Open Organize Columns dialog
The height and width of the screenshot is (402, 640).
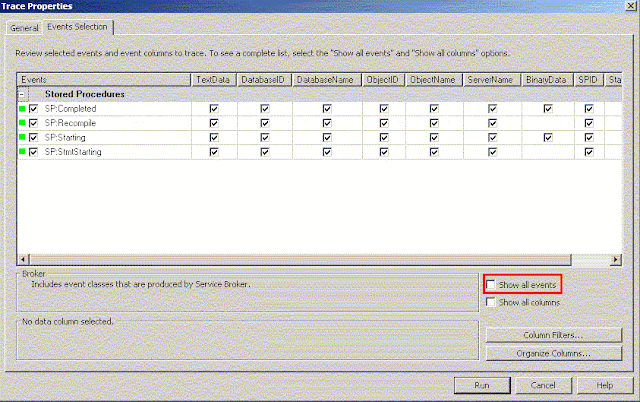(x=553, y=353)
